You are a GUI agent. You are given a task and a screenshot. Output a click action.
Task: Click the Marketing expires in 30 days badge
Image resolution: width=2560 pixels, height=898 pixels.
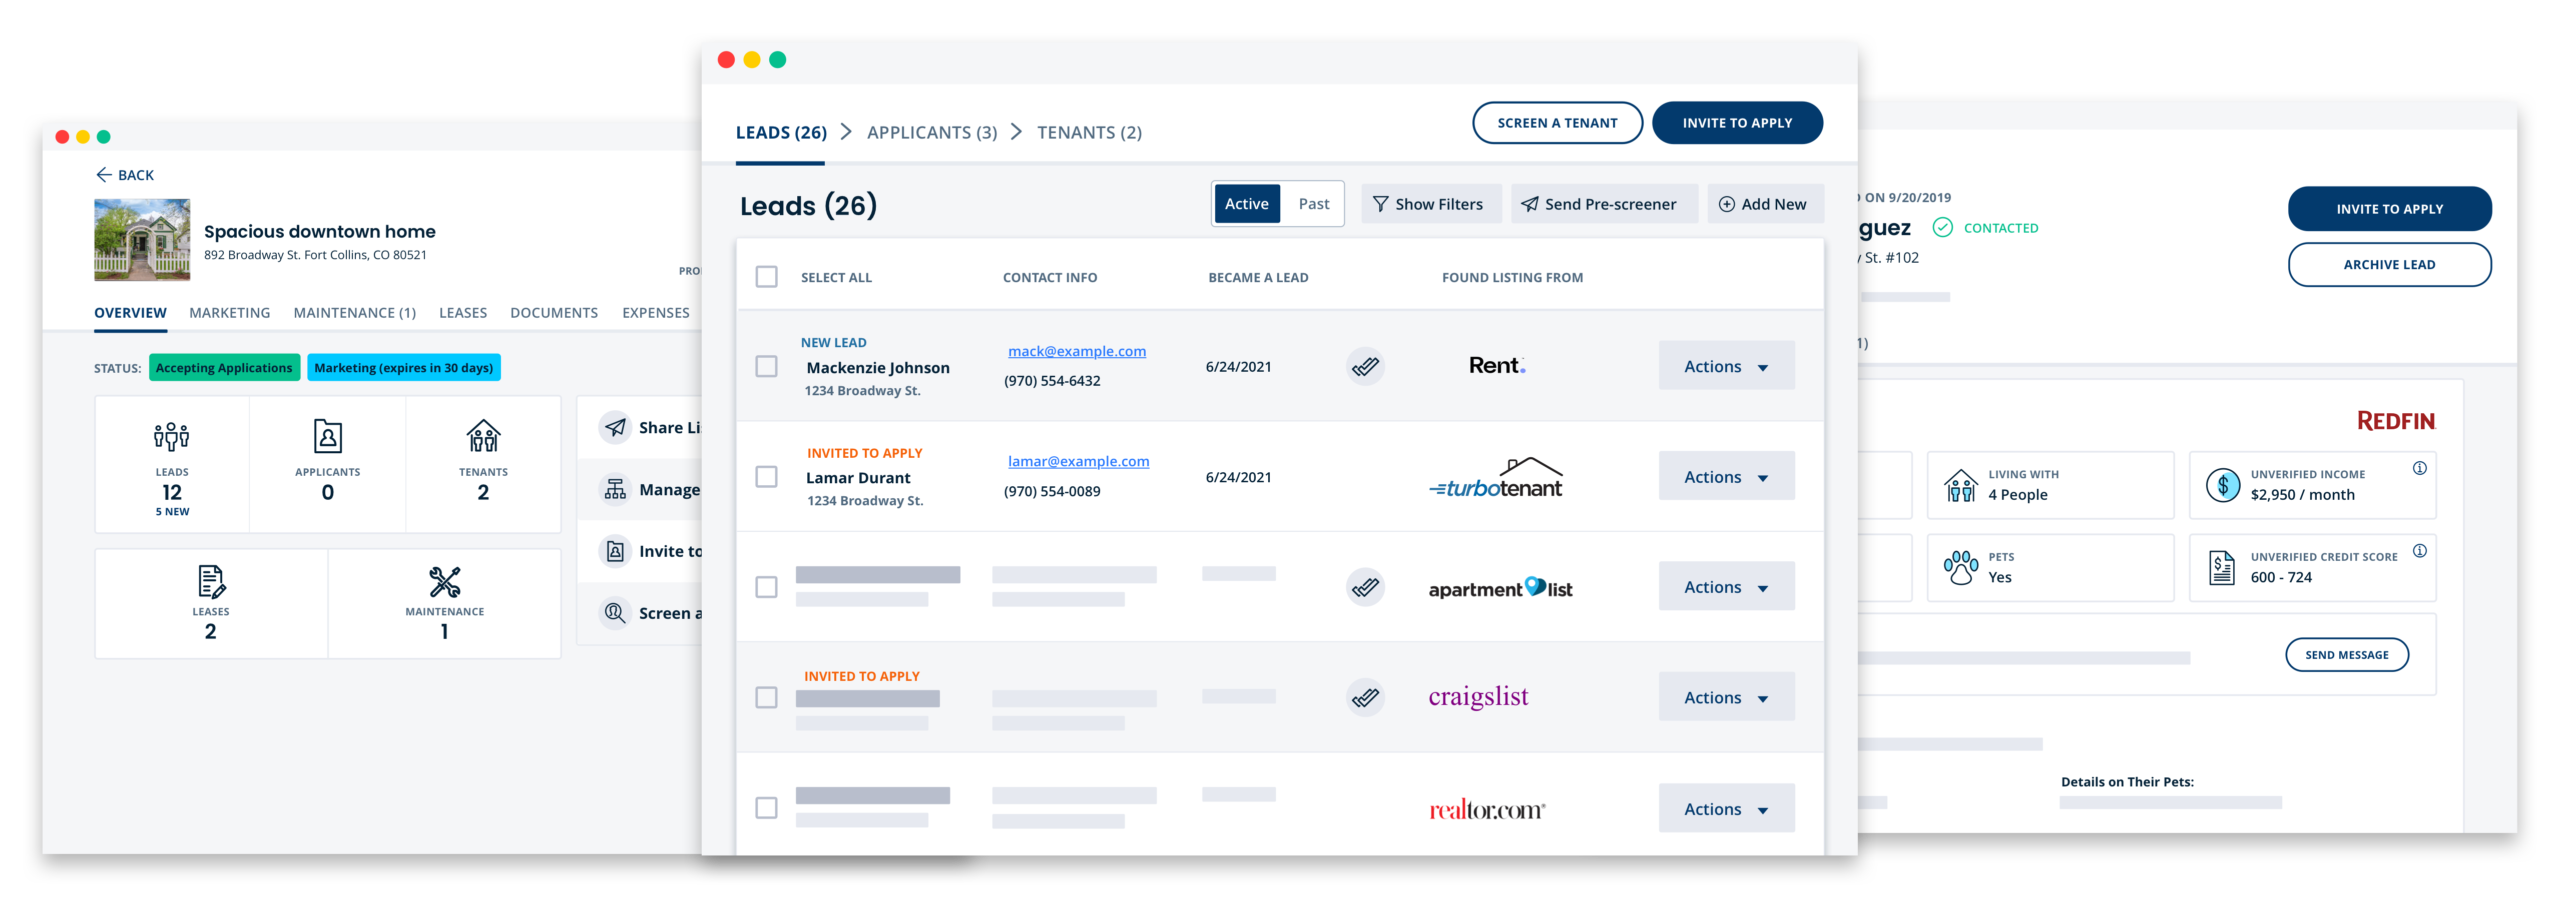point(404,368)
